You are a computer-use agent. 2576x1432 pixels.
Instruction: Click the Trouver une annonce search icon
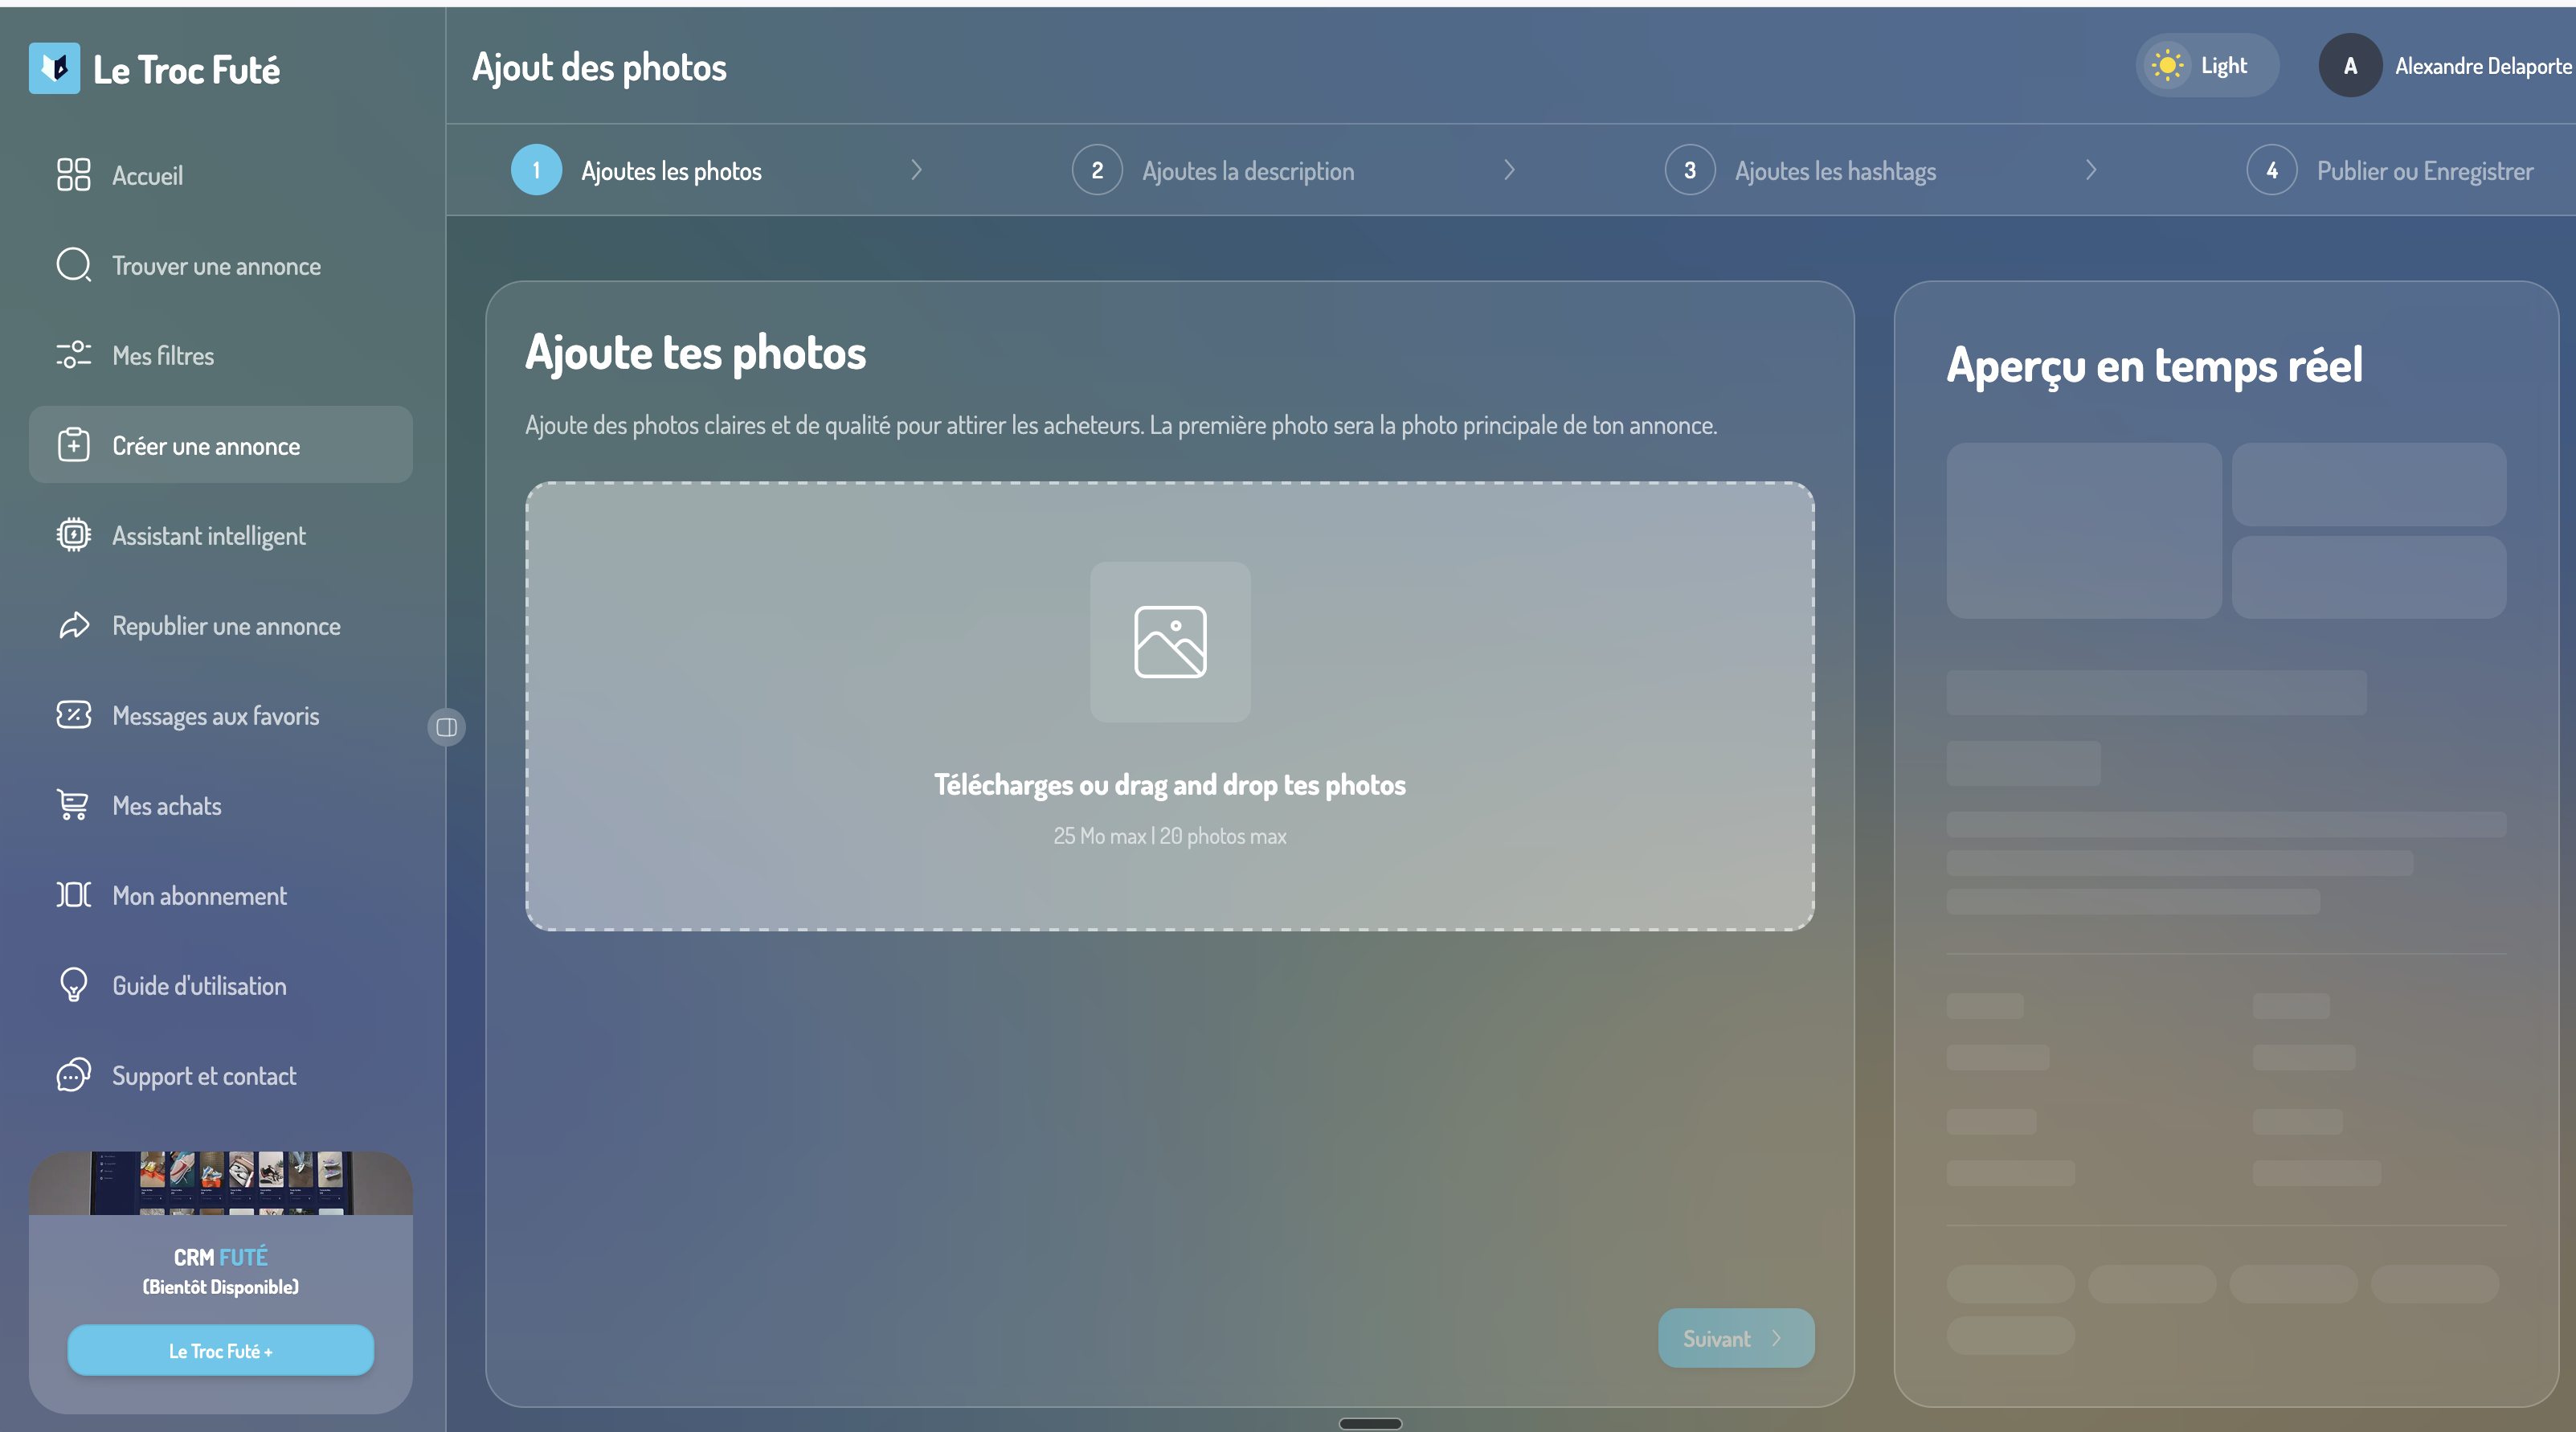coord(74,265)
